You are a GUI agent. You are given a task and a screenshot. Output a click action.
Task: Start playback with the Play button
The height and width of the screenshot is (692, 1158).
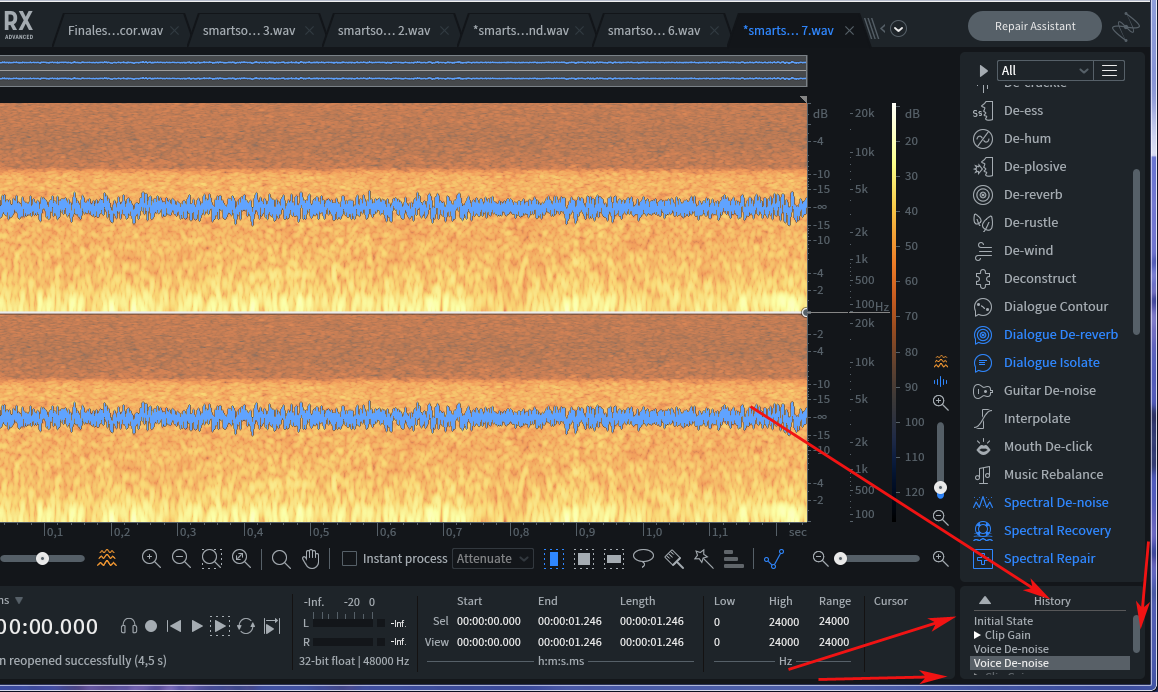click(196, 626)
